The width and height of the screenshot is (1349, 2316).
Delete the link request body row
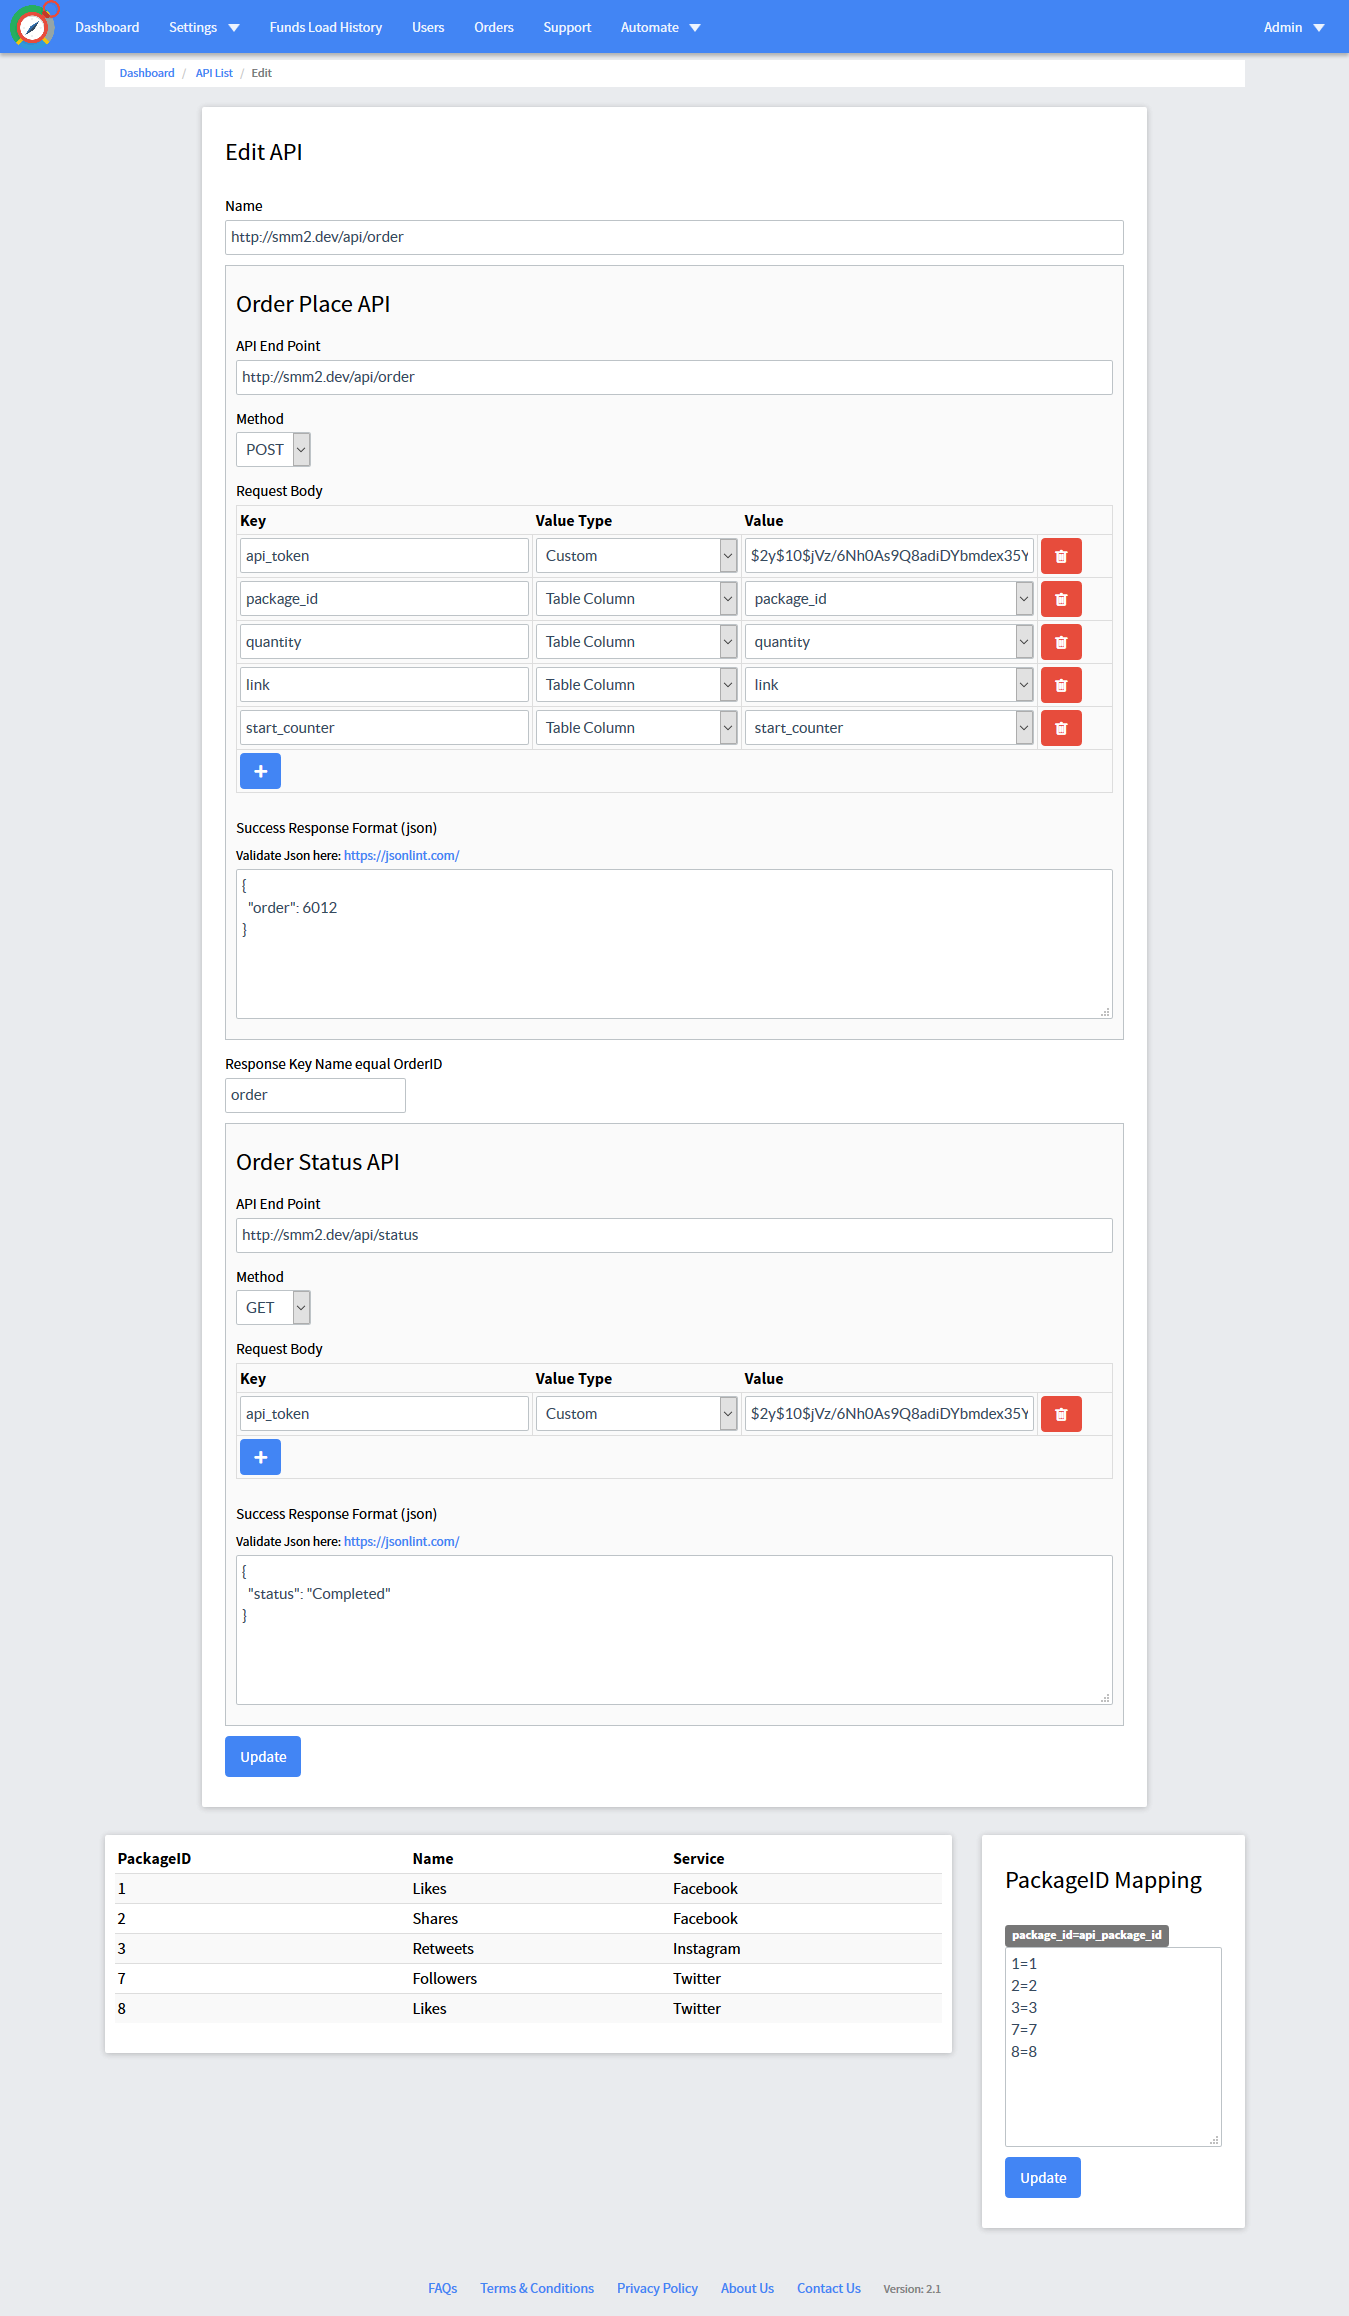click(x=1060, y=685)
